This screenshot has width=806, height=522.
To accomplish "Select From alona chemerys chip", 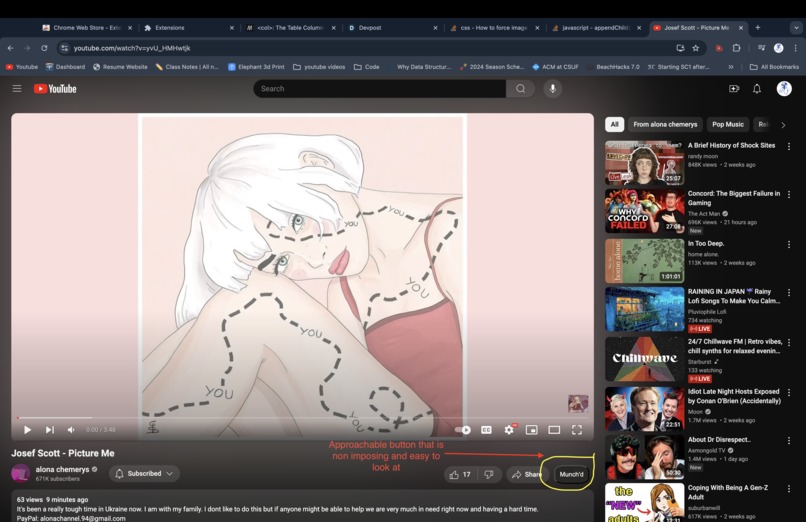I will 665,124.
